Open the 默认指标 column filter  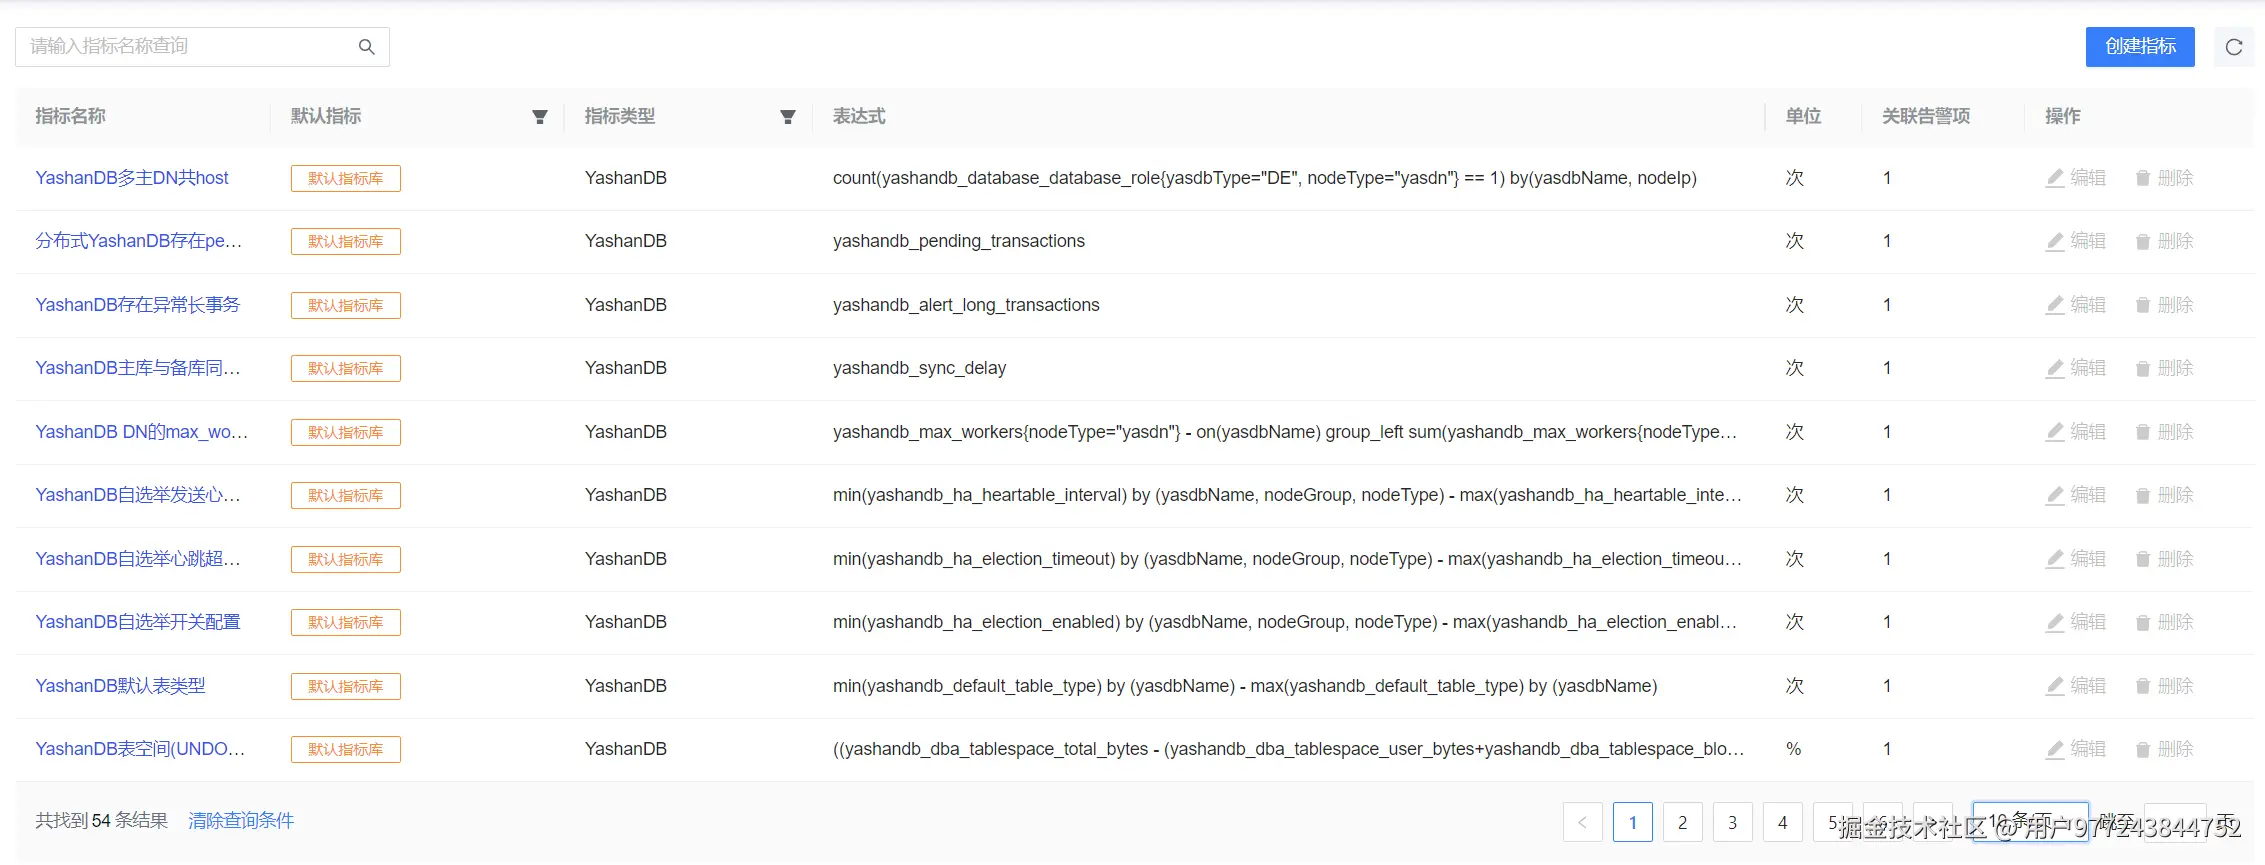(540, 117)
